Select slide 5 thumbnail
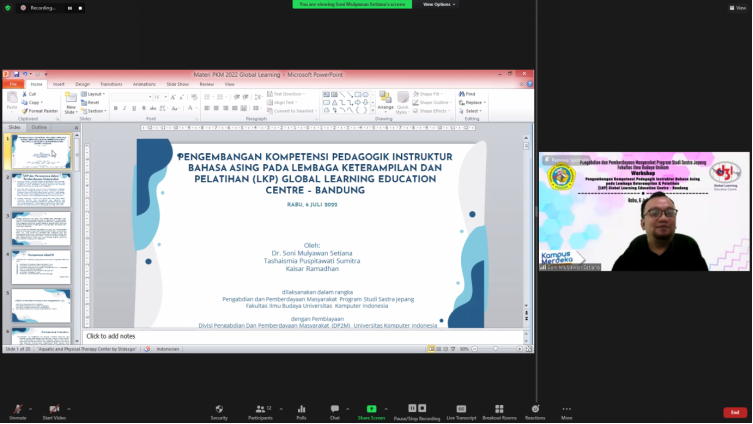Screen dimensions: 753x424 [x=41, y=306]
